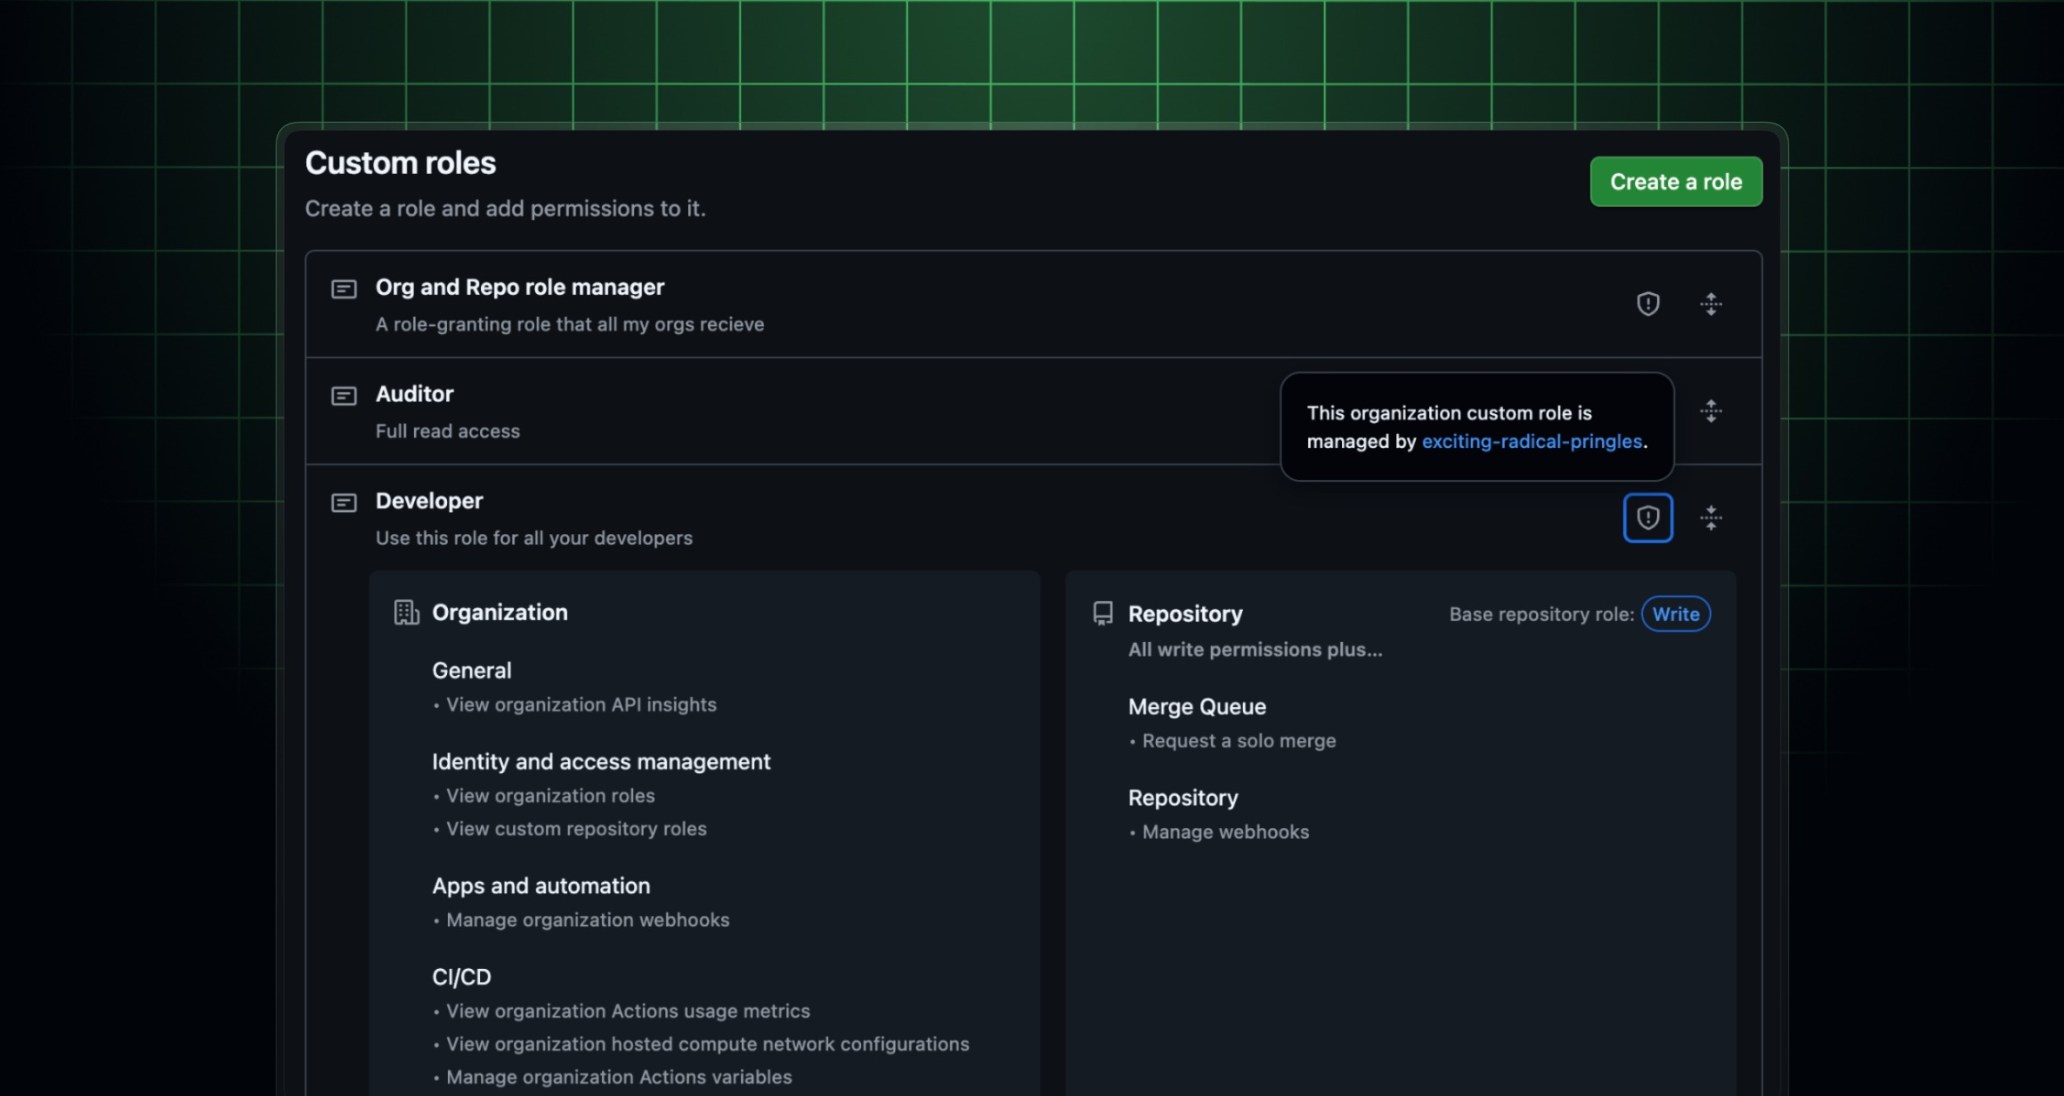2064x1096 pixels.
Task: Click the View custom repository roles permission entry
Action: [576, 828]
